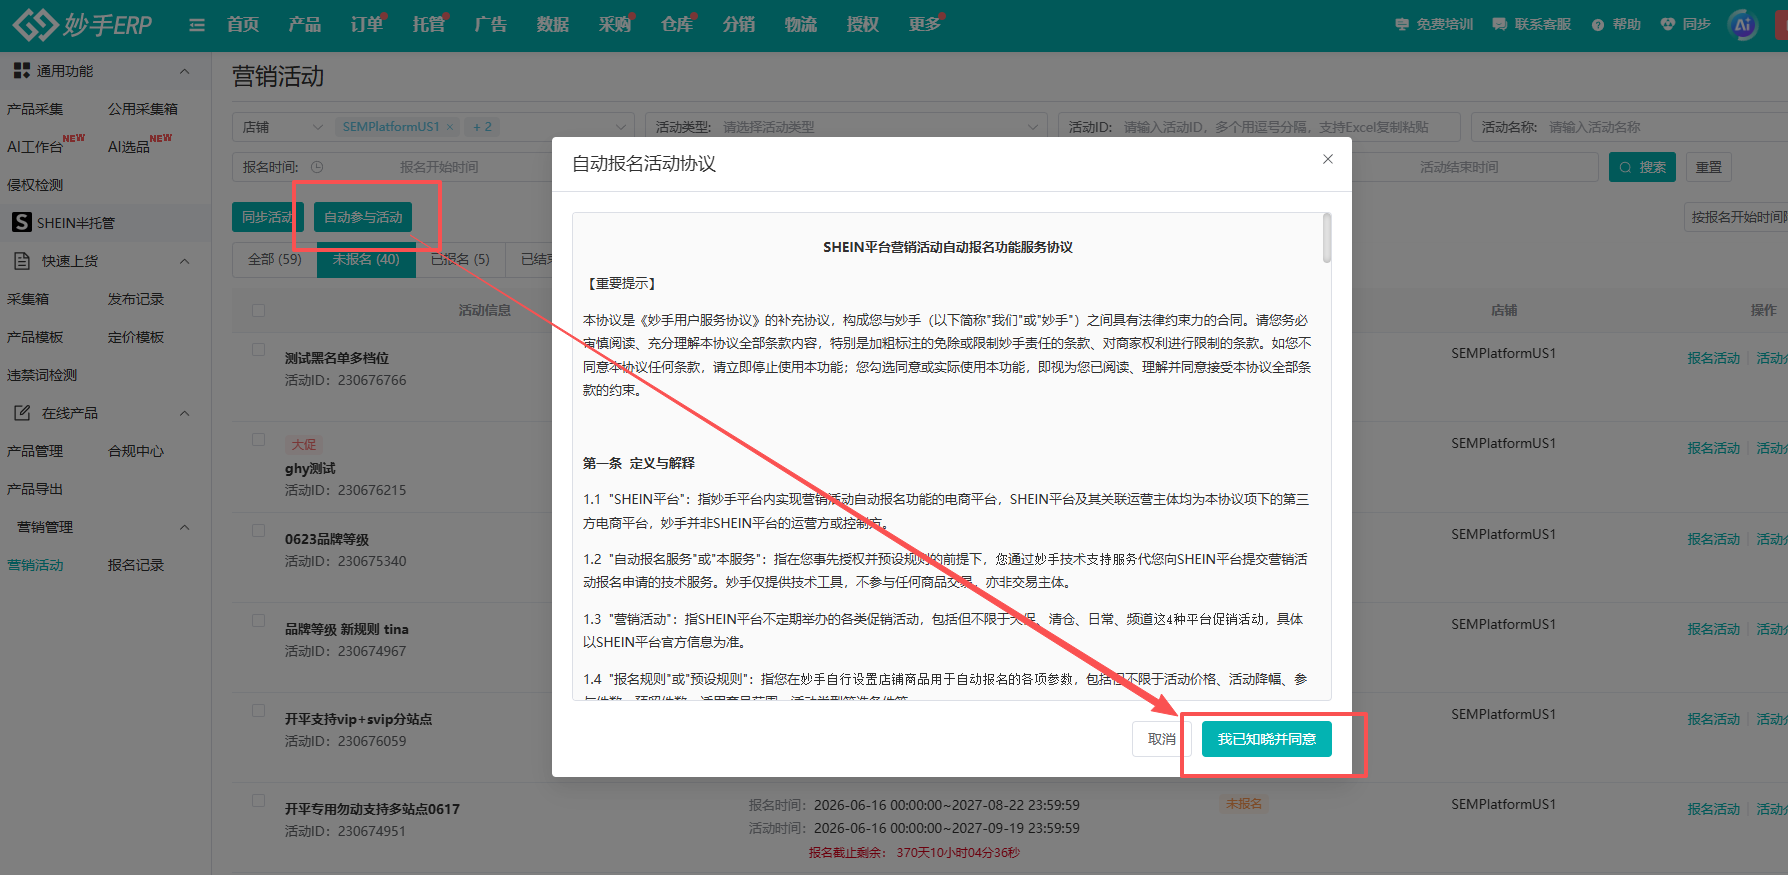The width and height of the screenshot is (1788, 875).
Task: Open 报名记录 in sidebar
Action: (x=136, y=565)
